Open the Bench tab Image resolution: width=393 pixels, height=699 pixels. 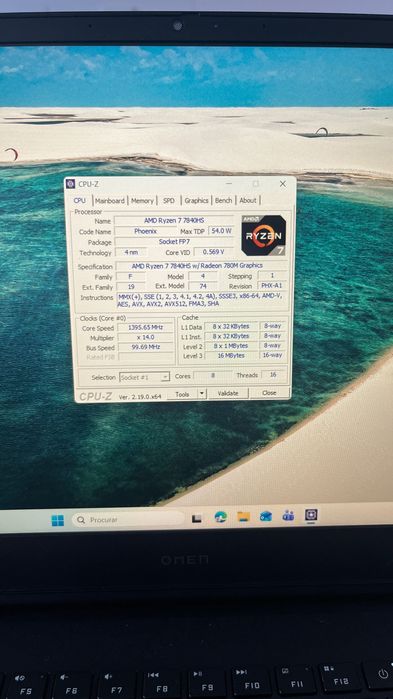[x=224, y=201]
